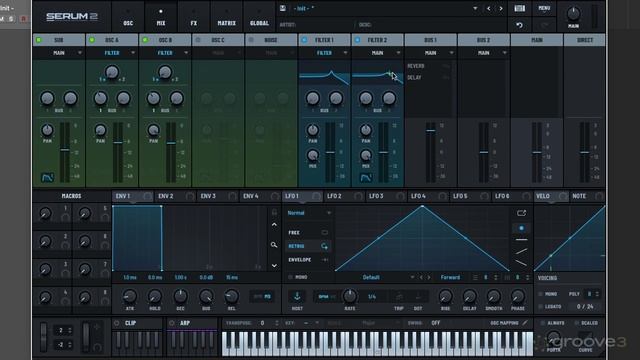Click the save preset floppy disk icon

point(282,8)
